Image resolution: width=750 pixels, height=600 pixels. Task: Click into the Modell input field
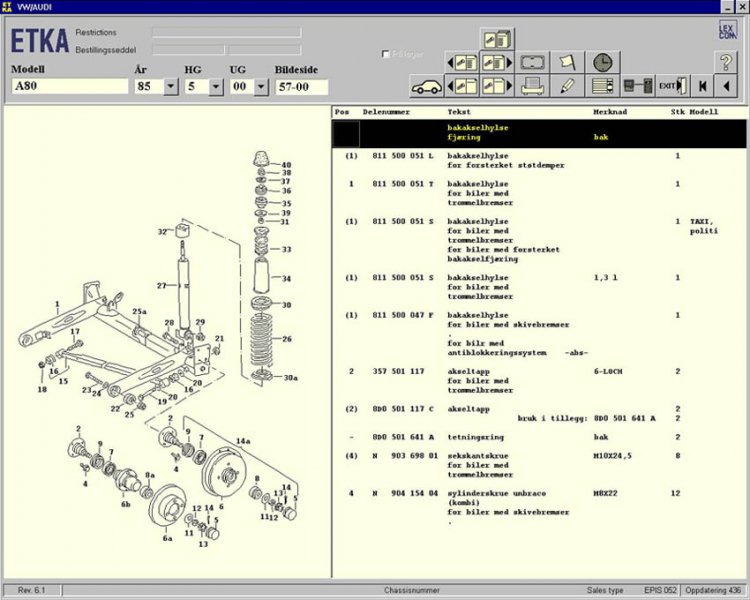click(x=69, y=87)
